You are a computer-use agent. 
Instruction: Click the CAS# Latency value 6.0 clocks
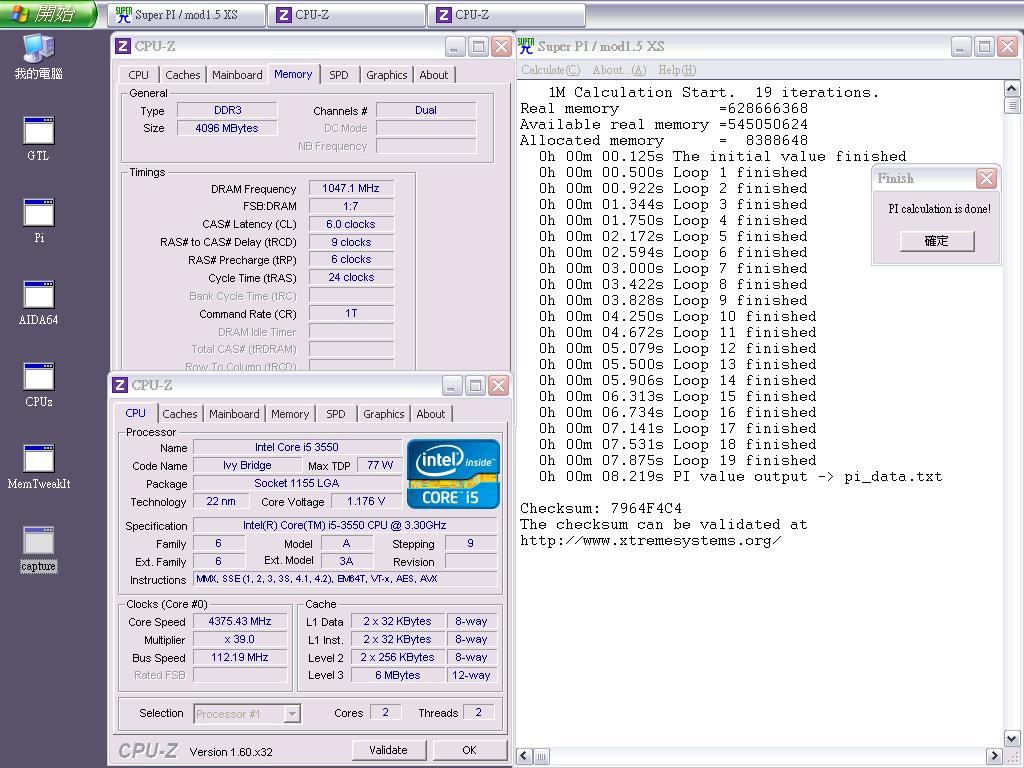coord(351,224)
